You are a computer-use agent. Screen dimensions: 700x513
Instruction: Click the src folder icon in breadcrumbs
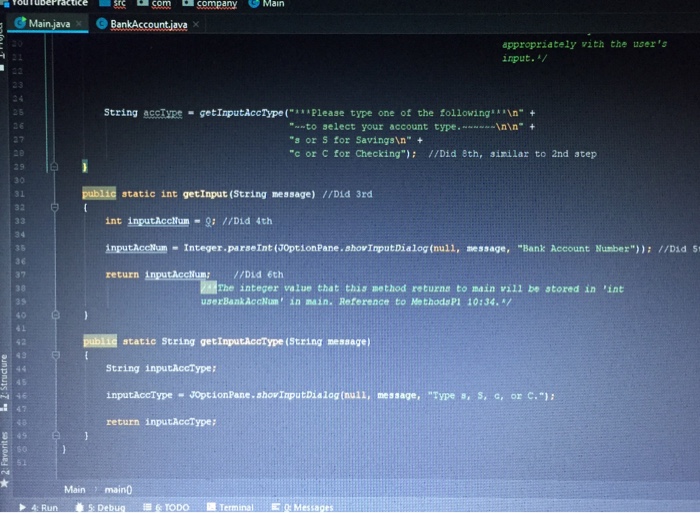[104, 3]
